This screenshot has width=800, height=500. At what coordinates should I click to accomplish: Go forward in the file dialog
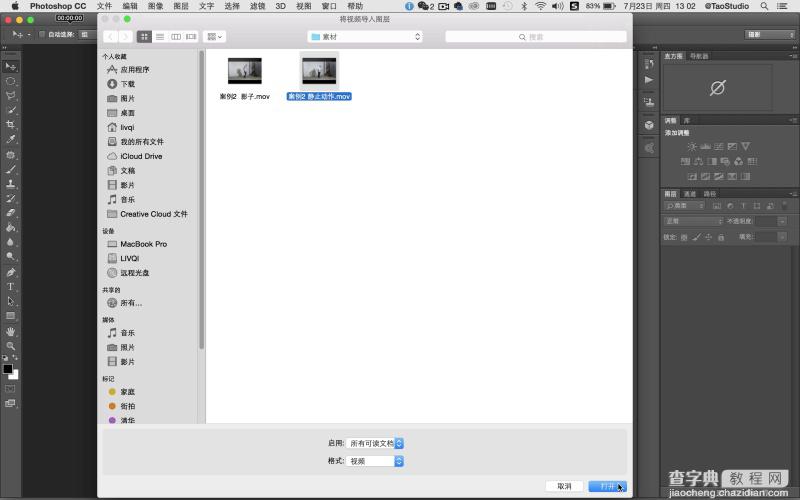(x=125, y=37)
